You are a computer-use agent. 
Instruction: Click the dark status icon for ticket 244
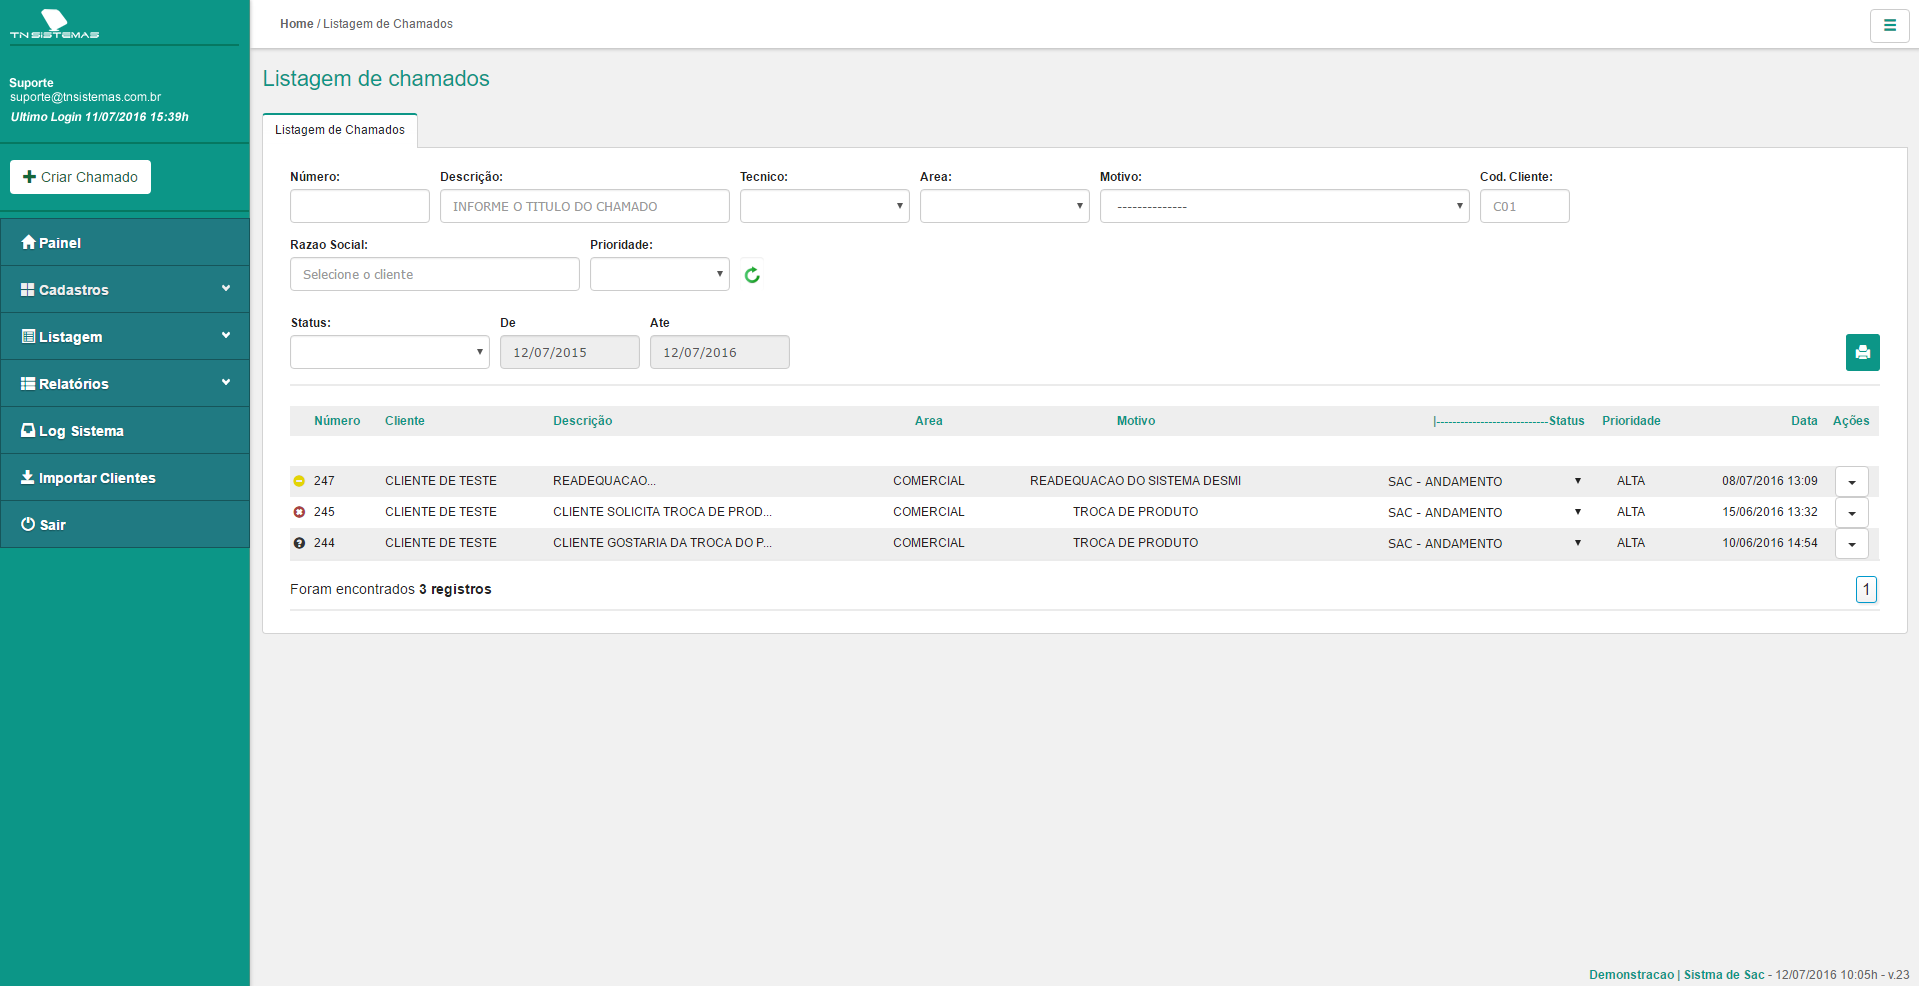pos(299,543)
